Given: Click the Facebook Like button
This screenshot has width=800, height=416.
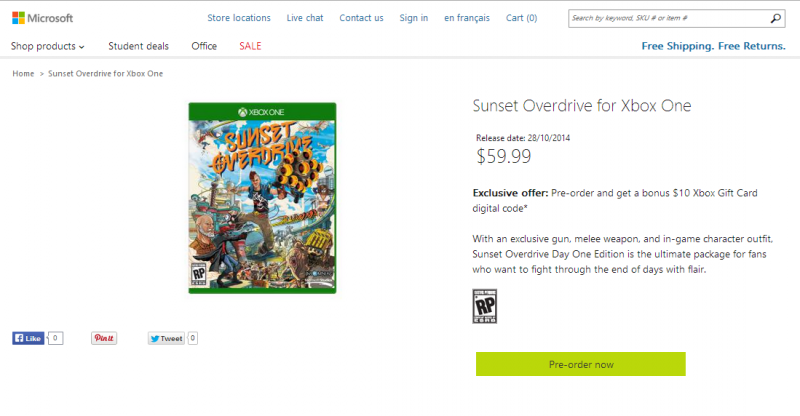Looking at the screenshot, I should [x=28, y=338].
